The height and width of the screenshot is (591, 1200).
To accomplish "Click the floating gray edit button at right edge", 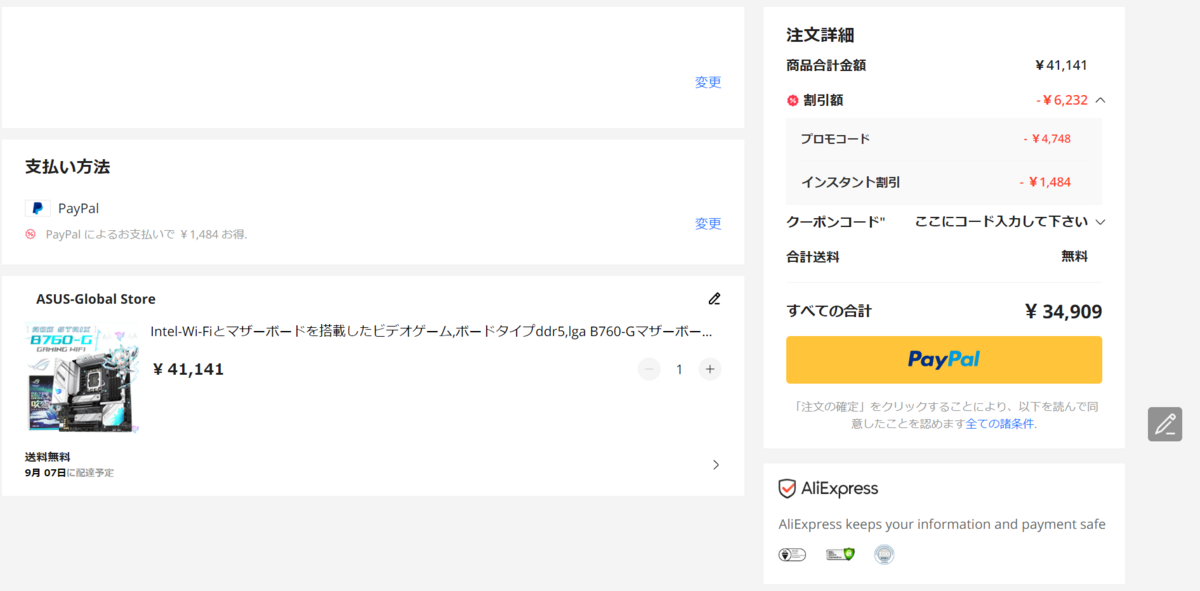I will click(x=1165, y=424).
